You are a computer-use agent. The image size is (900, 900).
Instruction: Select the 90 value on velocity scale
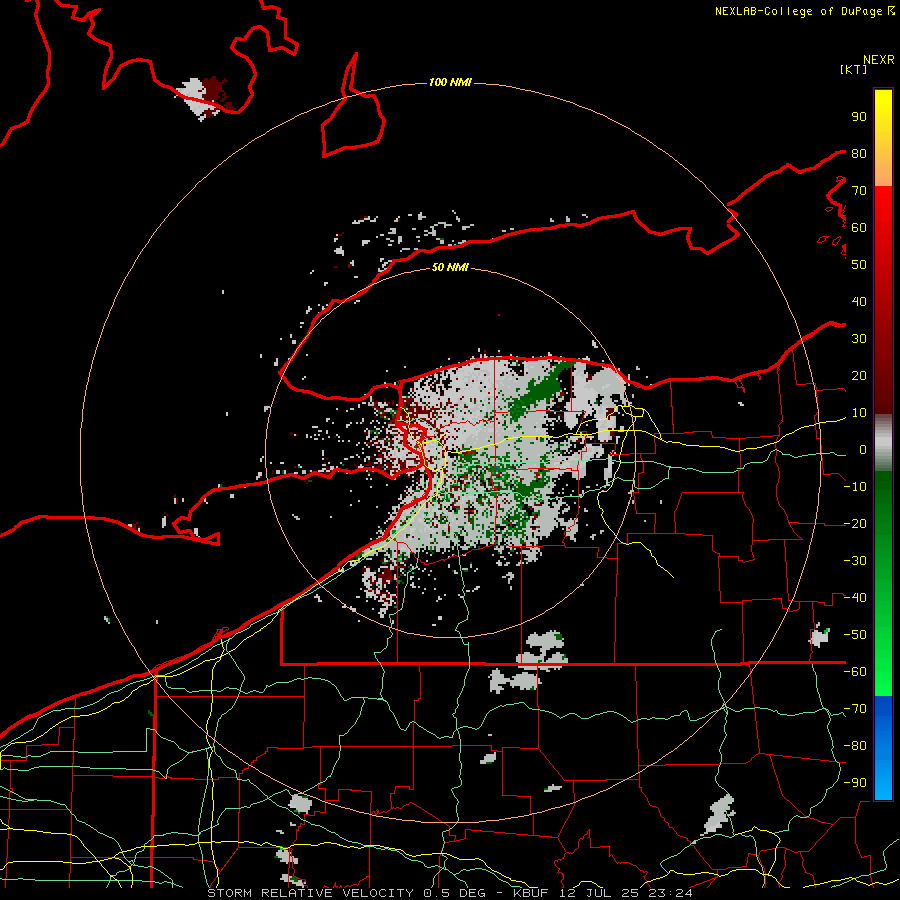coord(859,117)
